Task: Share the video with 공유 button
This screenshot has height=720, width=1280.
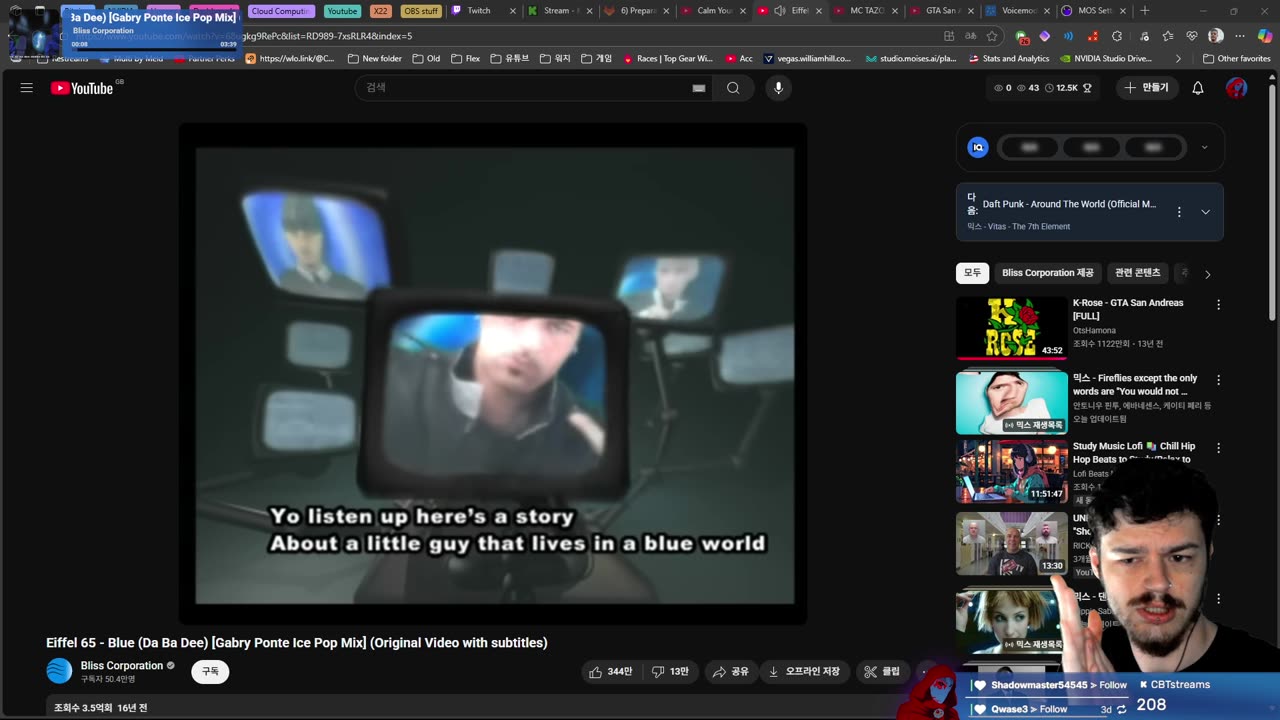Action: 731,672
